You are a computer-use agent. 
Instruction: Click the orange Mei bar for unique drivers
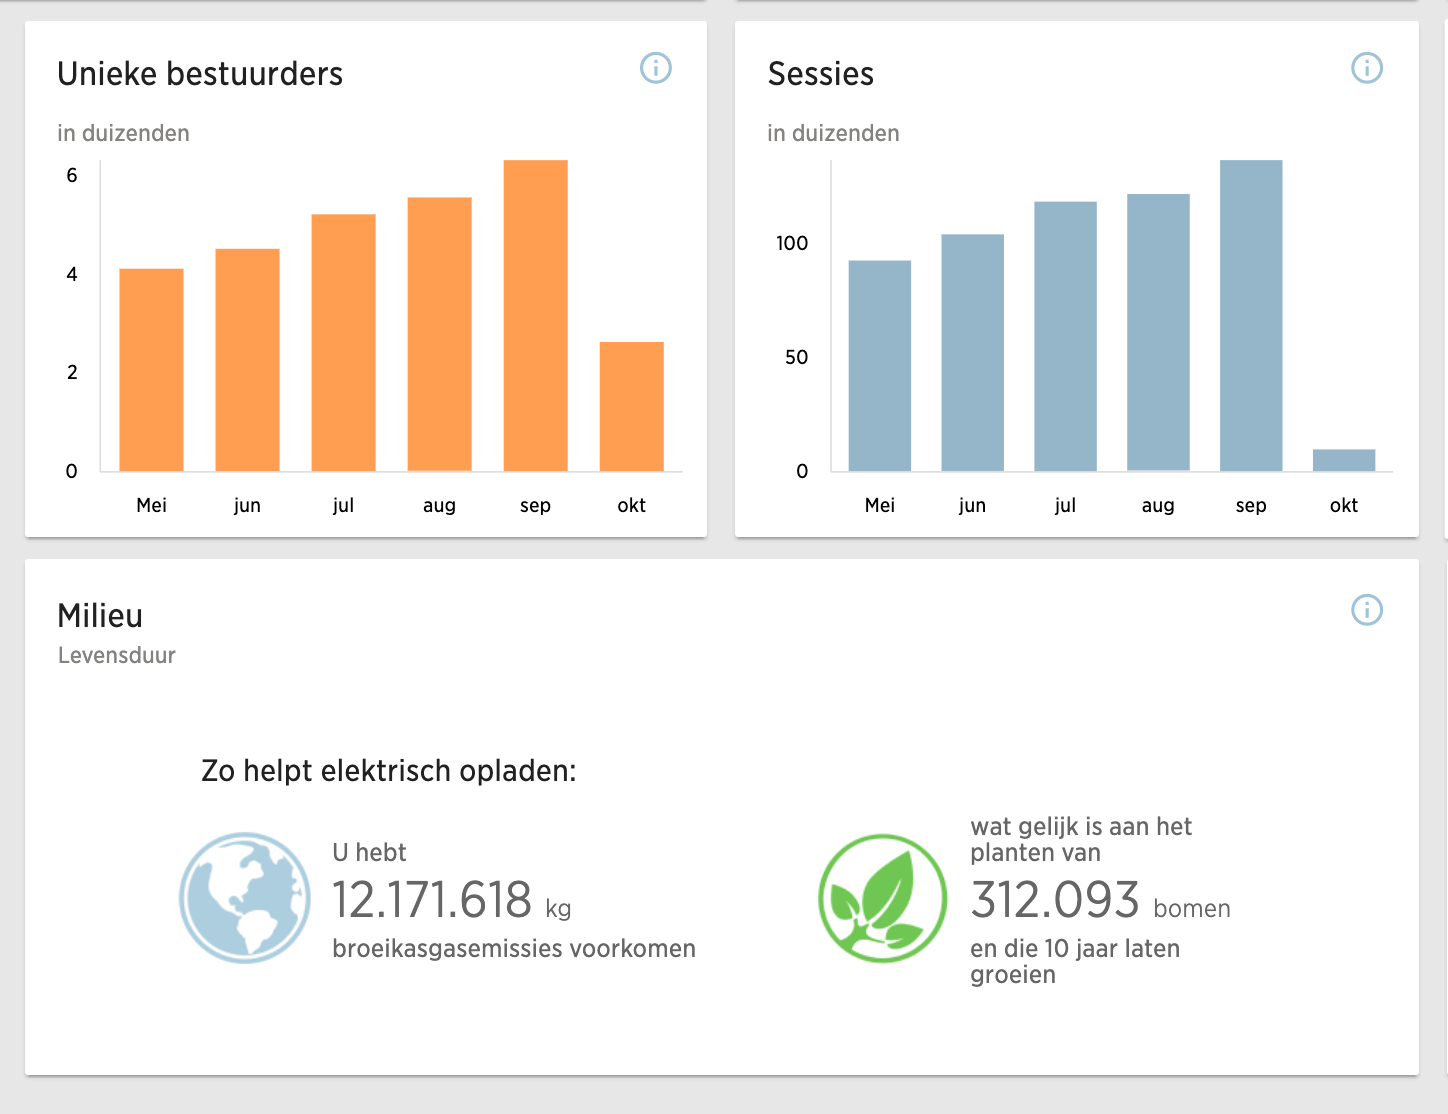(151, 370)
